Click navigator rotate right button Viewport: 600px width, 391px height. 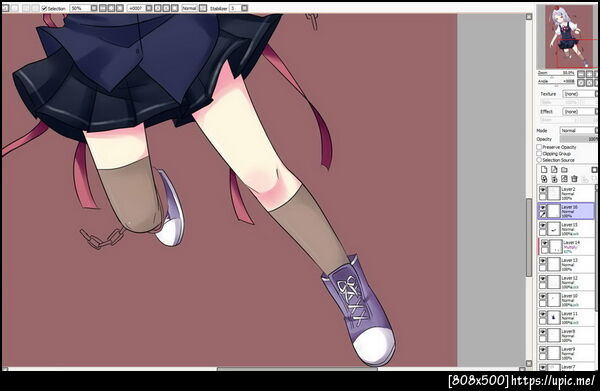590,83
